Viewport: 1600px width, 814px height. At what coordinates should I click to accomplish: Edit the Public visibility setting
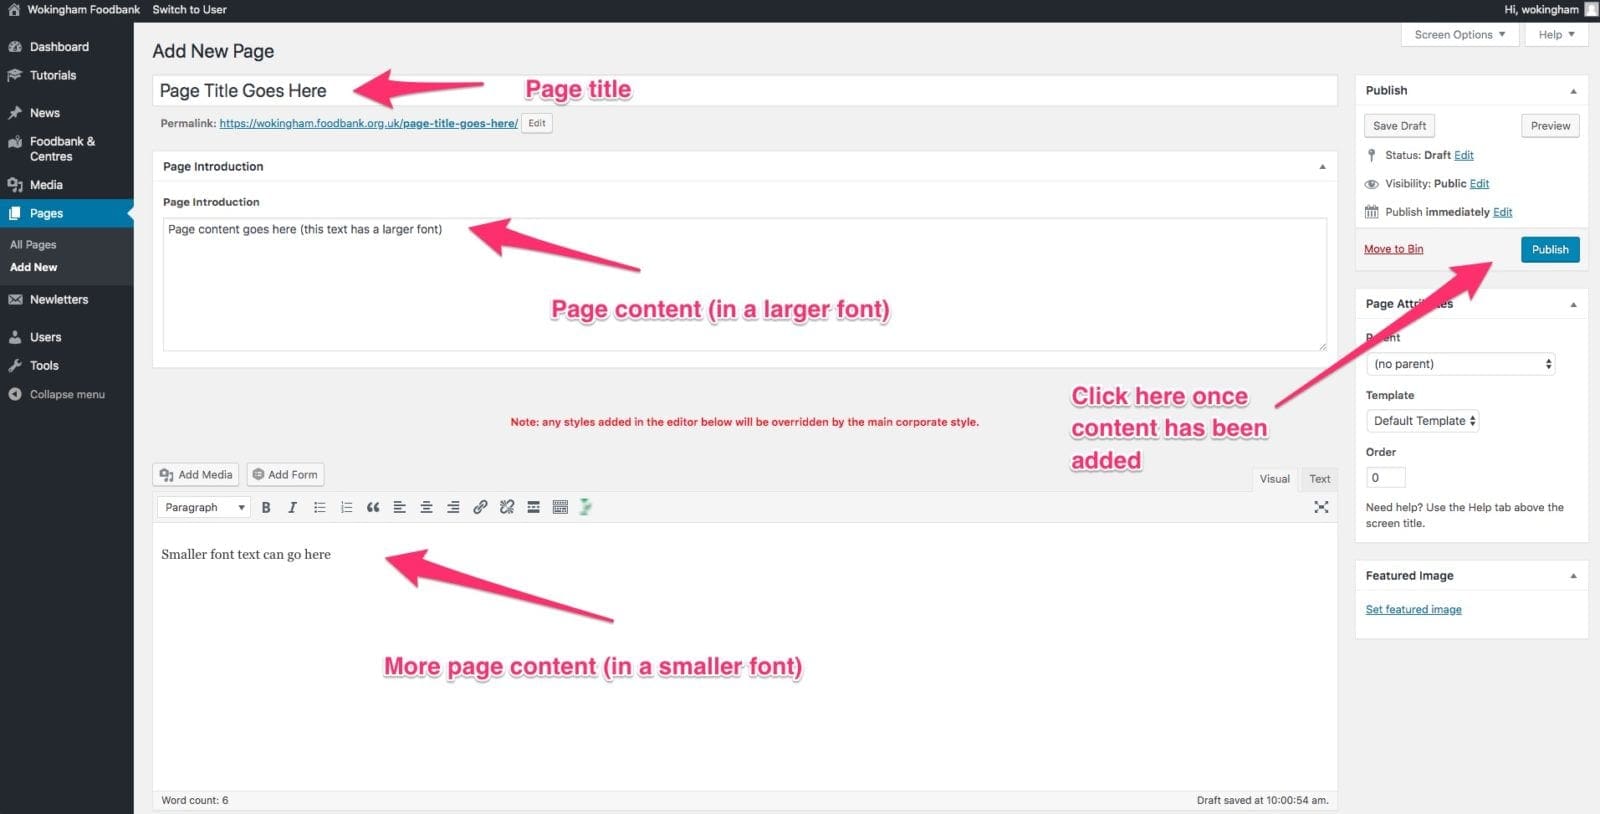(1479, 183)
